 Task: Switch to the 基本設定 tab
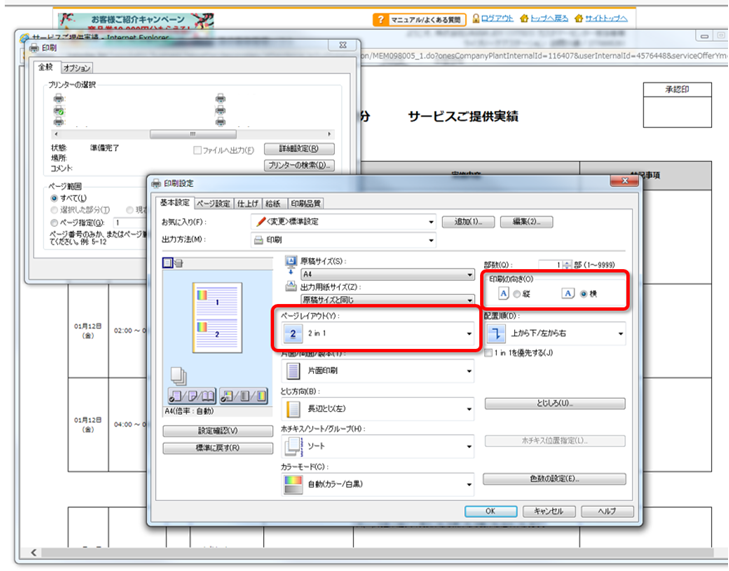point(175,203)
